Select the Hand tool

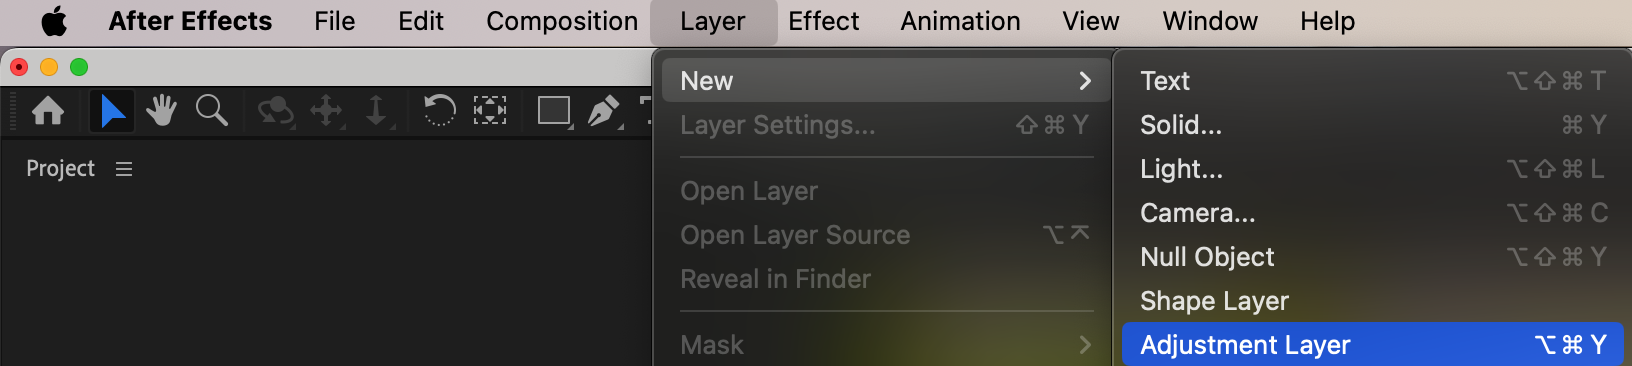point(161,110)
